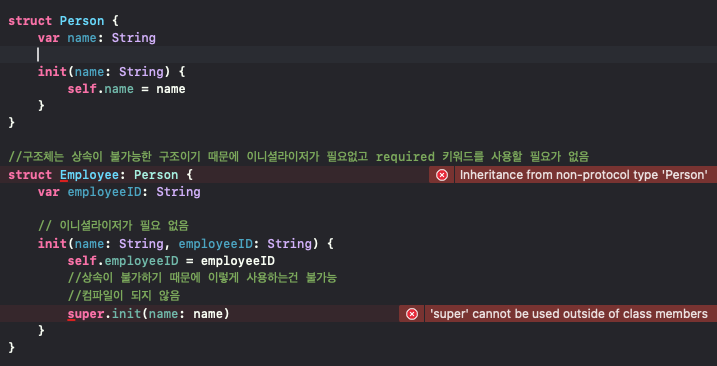Click the Person name in "struct Person {"
The width and height of the screenshot is (717, 366).
[82, 21]
